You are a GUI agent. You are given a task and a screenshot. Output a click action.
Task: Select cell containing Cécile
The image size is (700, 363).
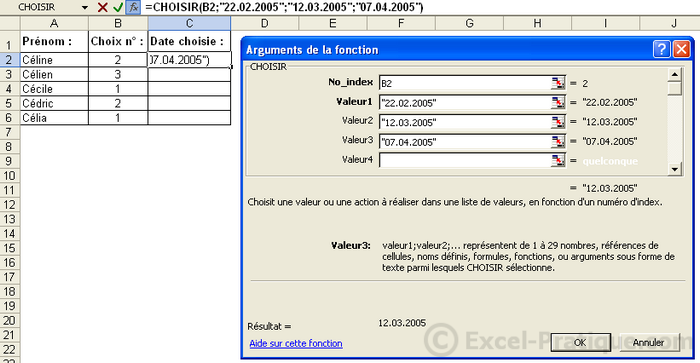54,89
